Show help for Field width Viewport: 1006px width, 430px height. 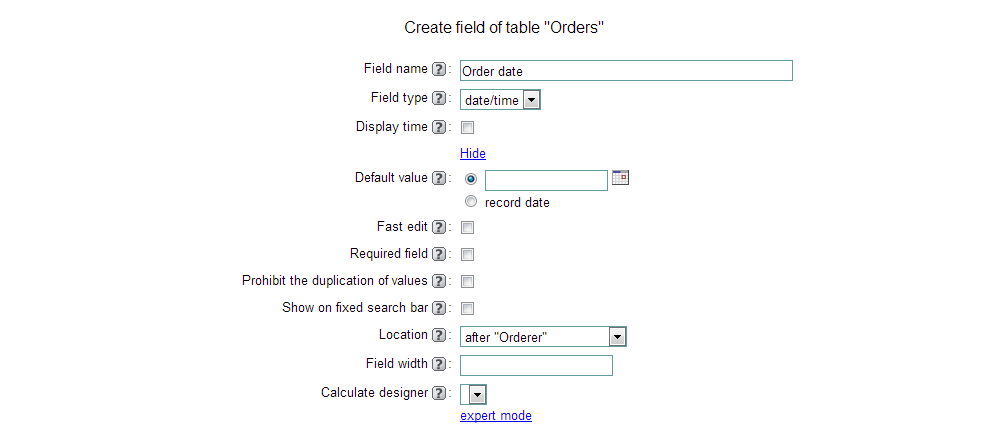coord(439,365)
